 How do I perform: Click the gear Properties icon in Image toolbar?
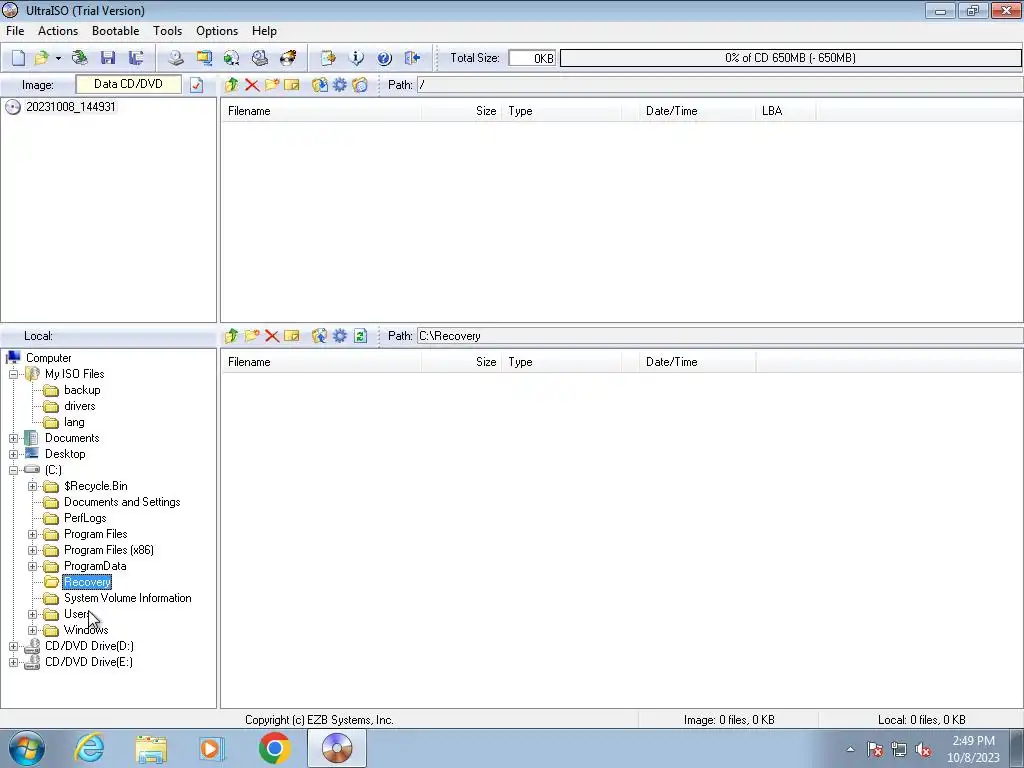coord(340,85)
